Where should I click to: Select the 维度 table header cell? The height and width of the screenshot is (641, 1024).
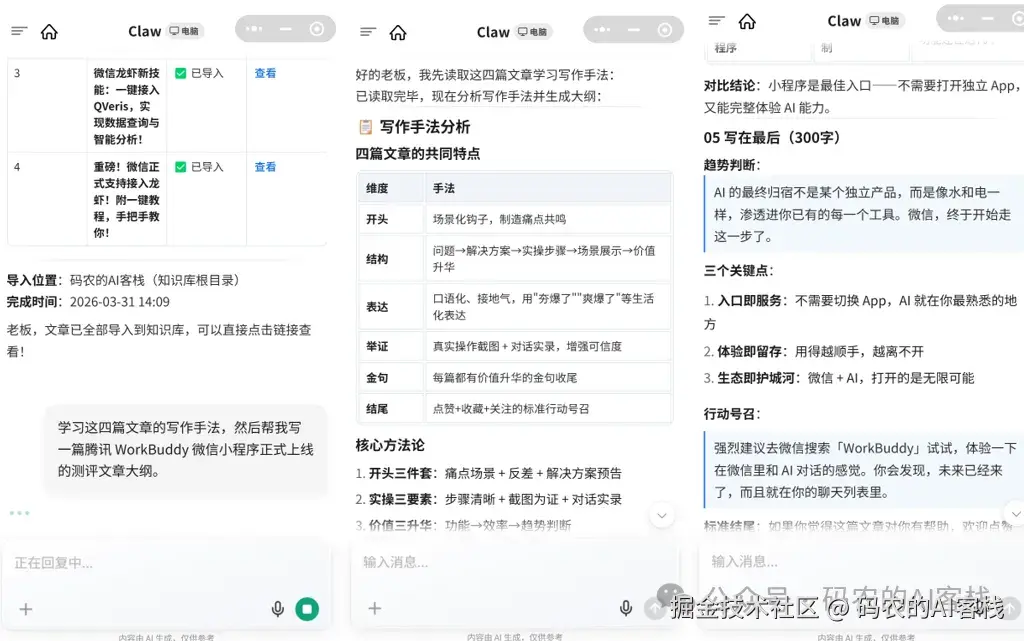pos(391,189)
